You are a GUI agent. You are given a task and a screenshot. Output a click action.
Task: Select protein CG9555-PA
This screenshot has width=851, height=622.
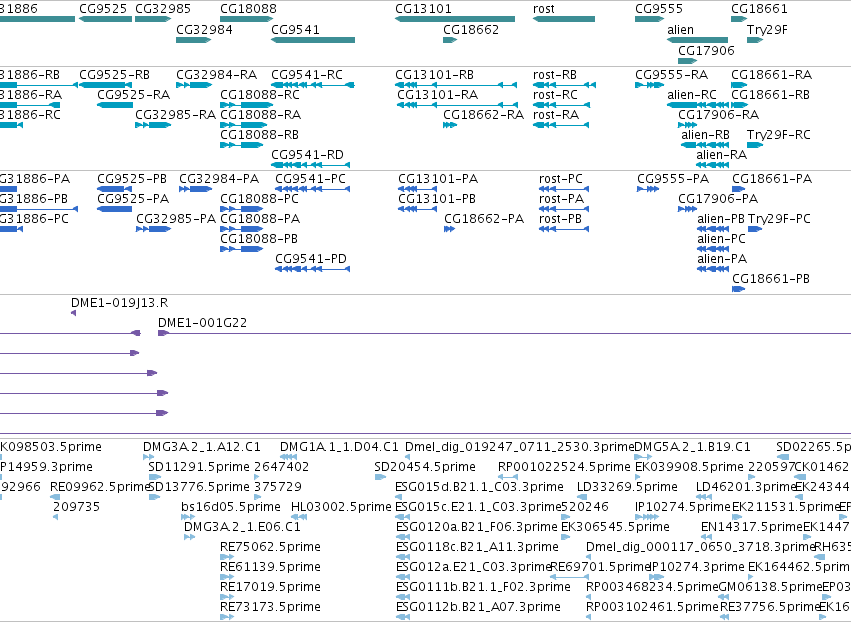point(648,189)
